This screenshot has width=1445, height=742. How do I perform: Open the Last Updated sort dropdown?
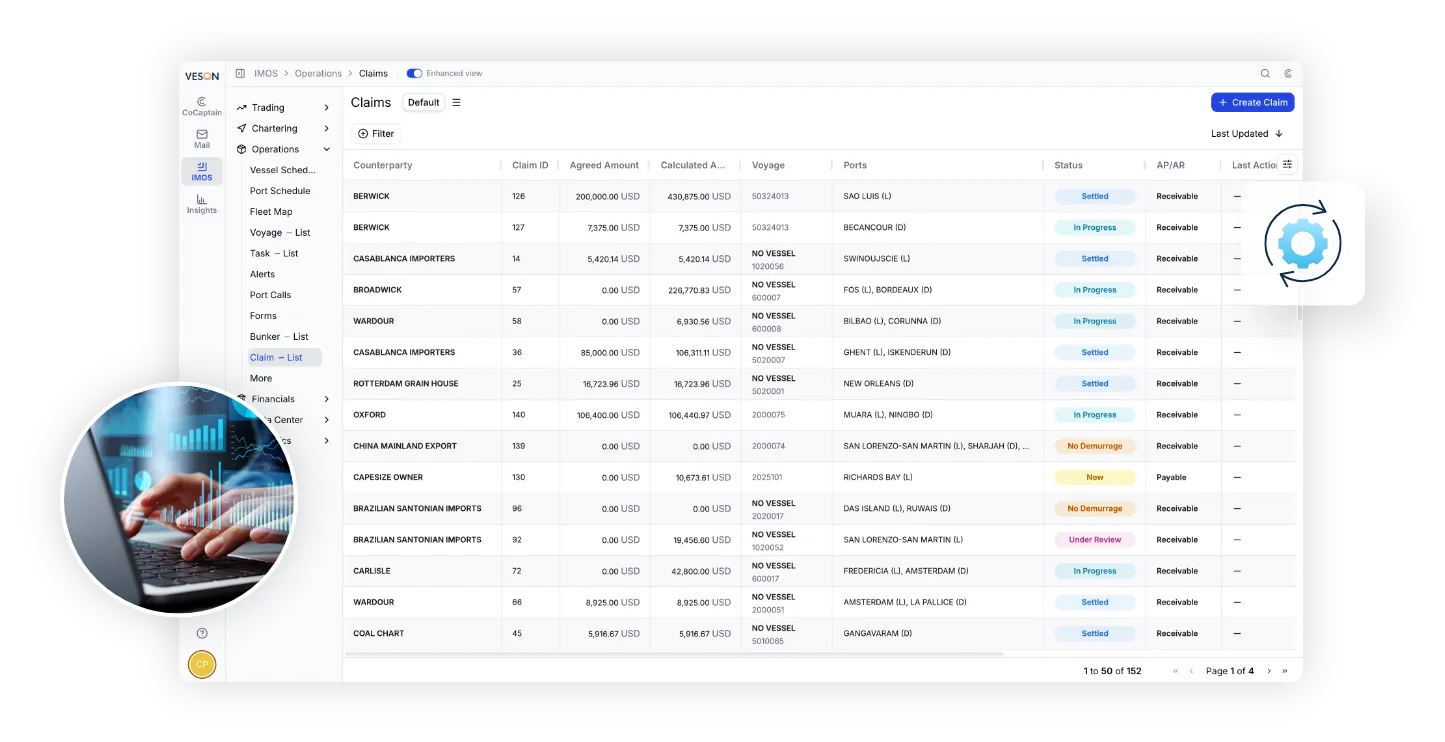click(1247, 134)
